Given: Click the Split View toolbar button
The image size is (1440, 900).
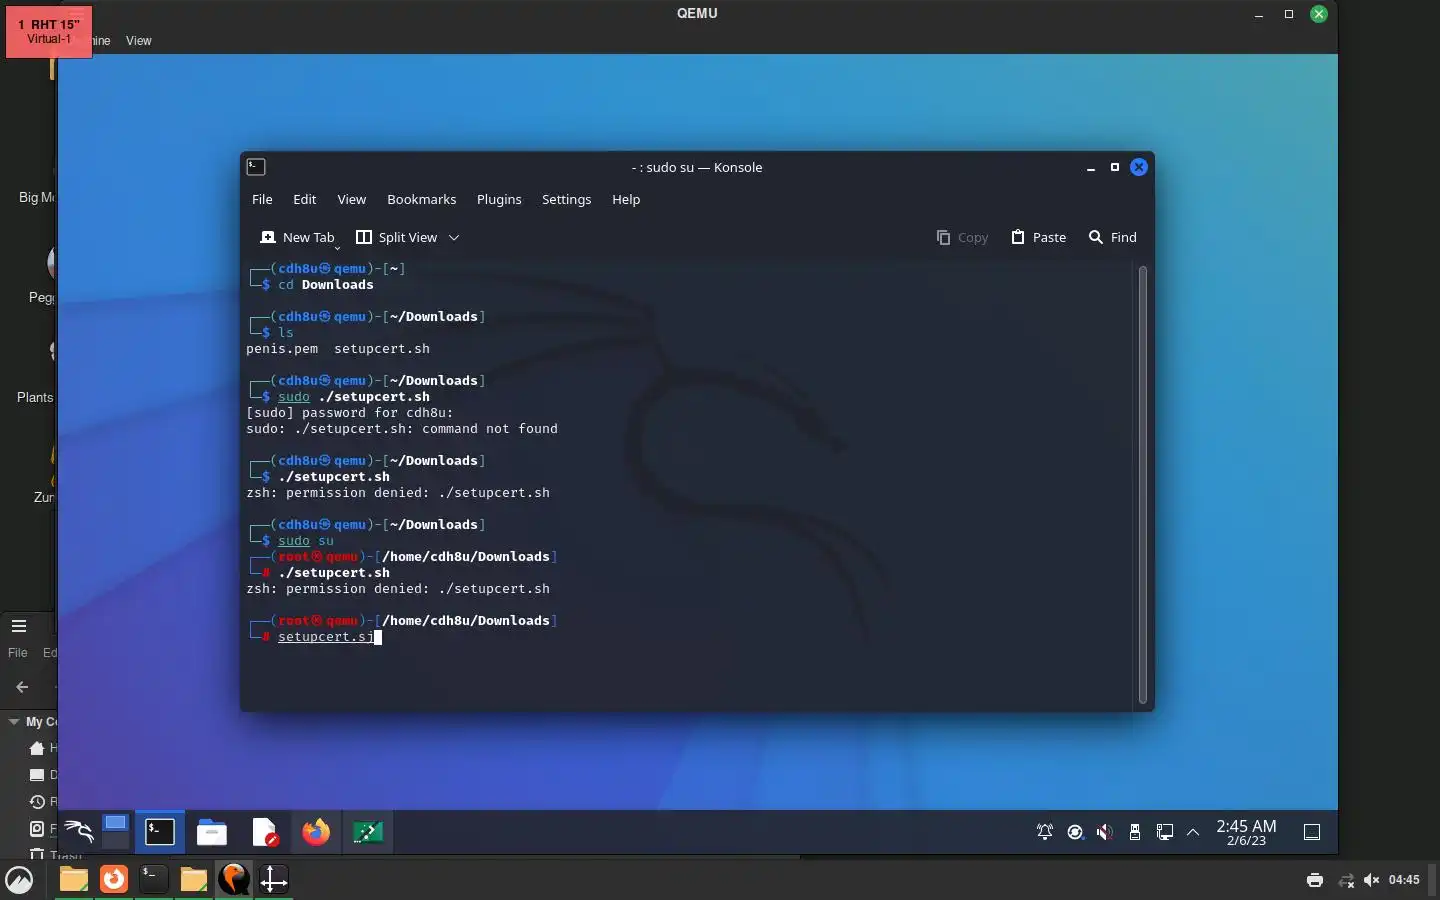Looking at the screenshot, I should coord(397,237).
